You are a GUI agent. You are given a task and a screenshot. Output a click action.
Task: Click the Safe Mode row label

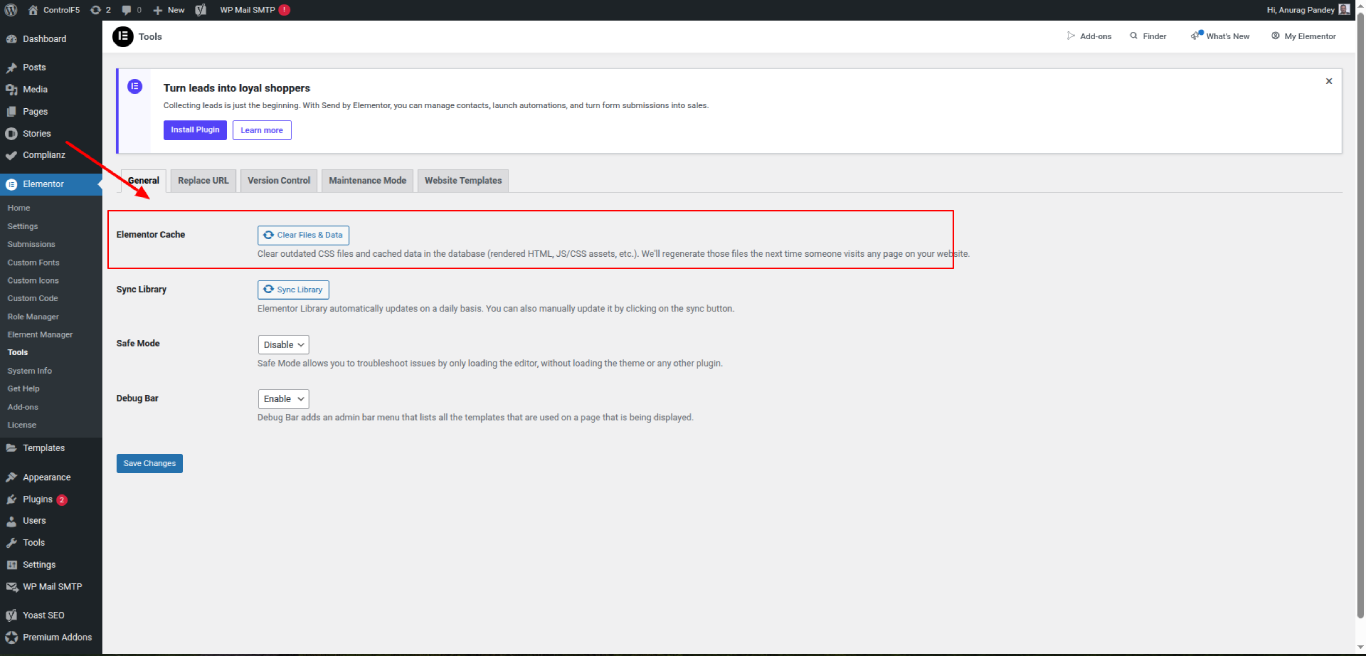[x=138, y=343]
